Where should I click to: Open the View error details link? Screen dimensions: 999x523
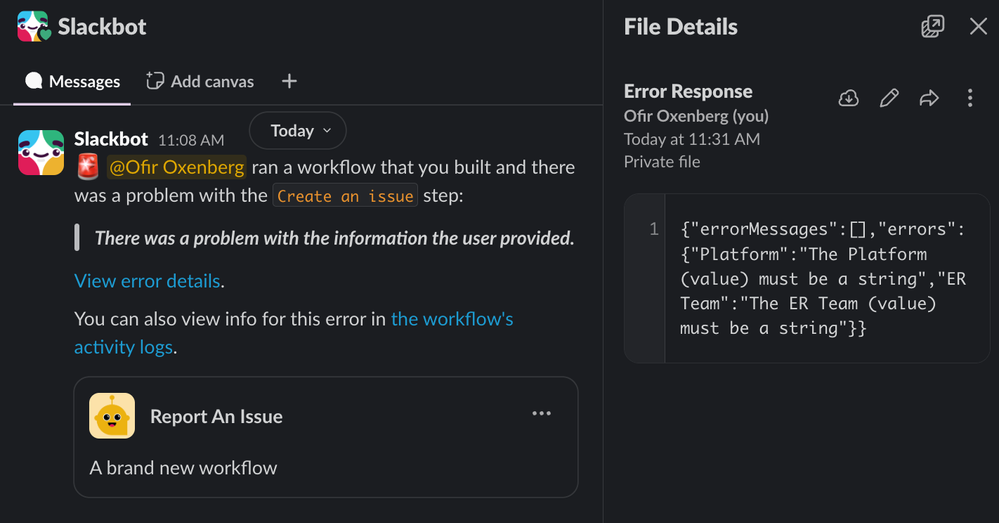pos(147,281)
